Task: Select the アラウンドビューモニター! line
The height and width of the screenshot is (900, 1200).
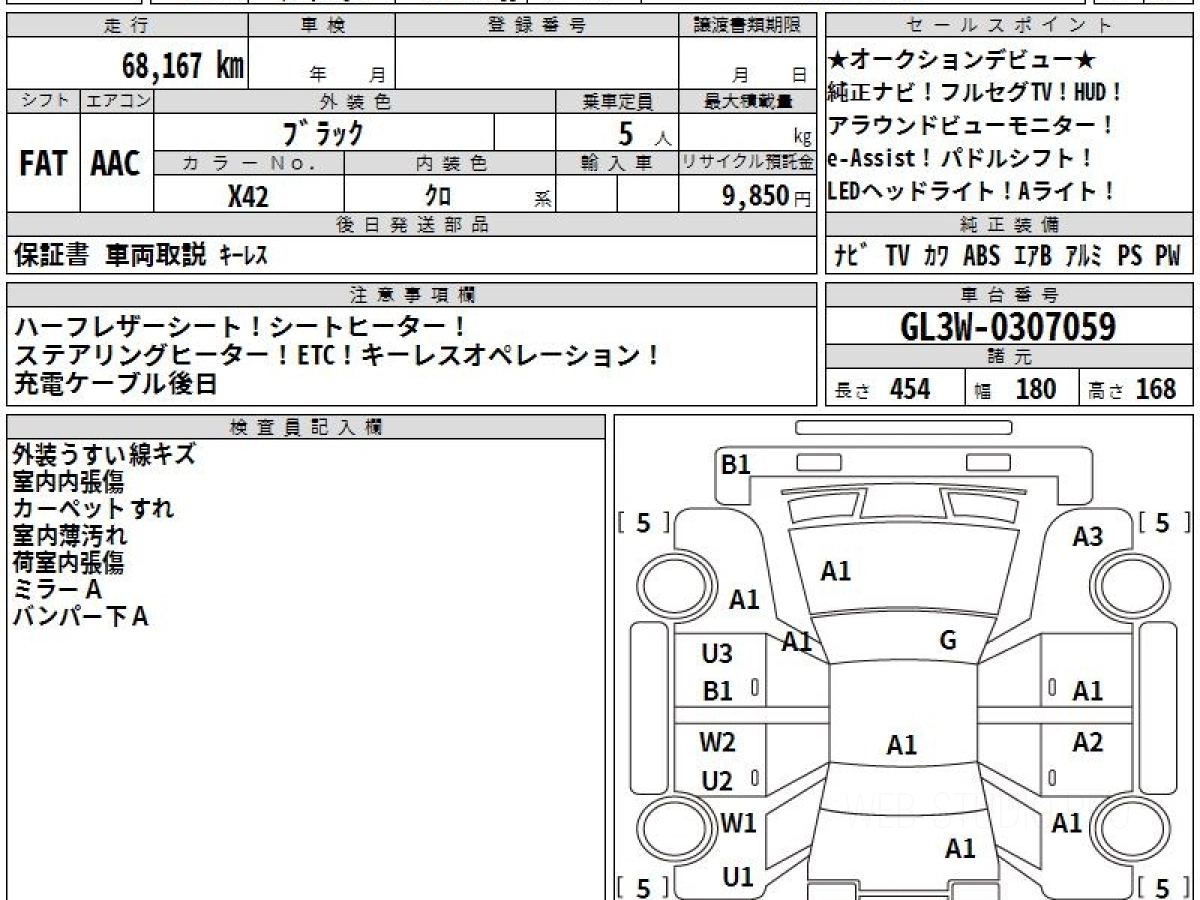Action: pyautogui.click(x=971, y=126)
